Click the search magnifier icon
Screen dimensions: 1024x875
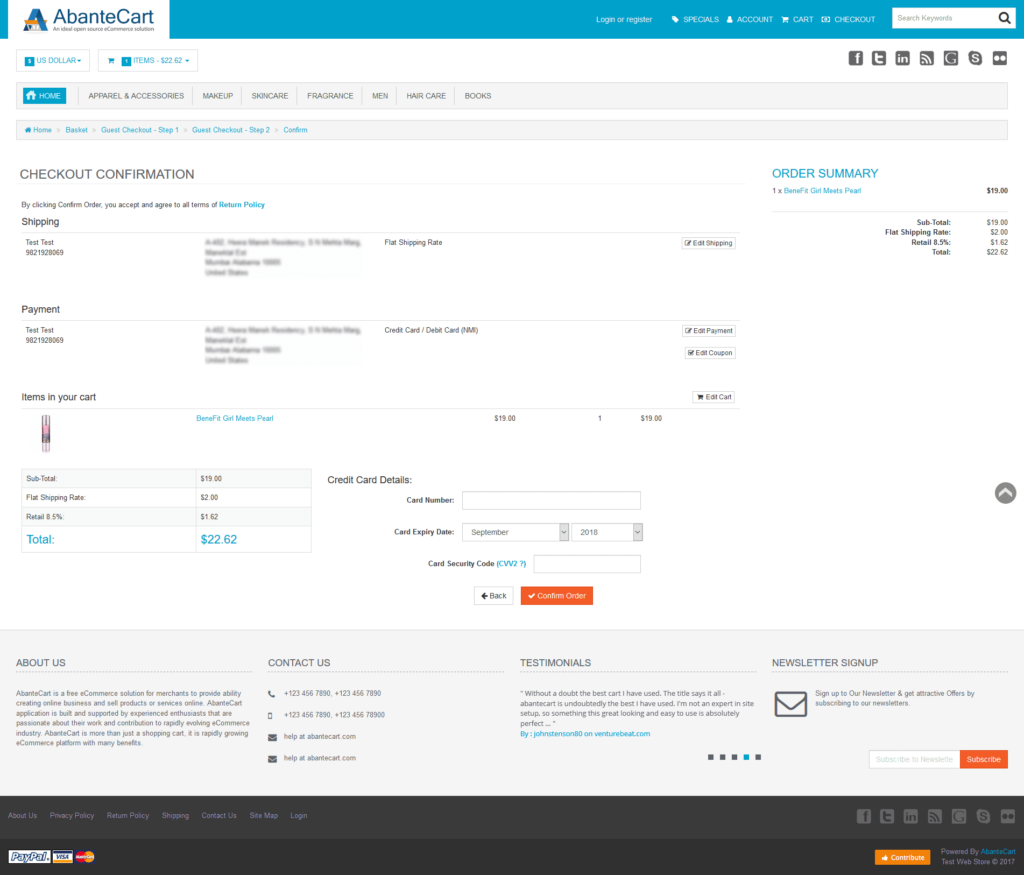[x=1004, y=18]
